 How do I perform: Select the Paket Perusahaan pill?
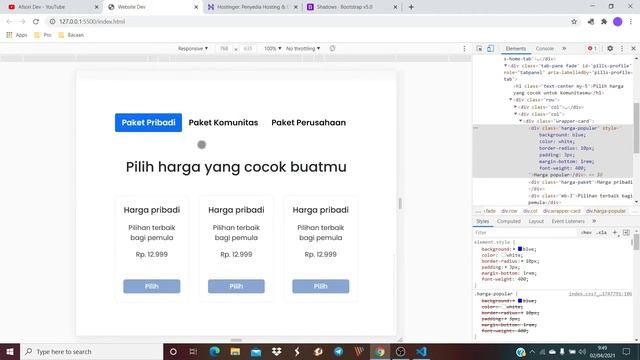tap(309, 122)
